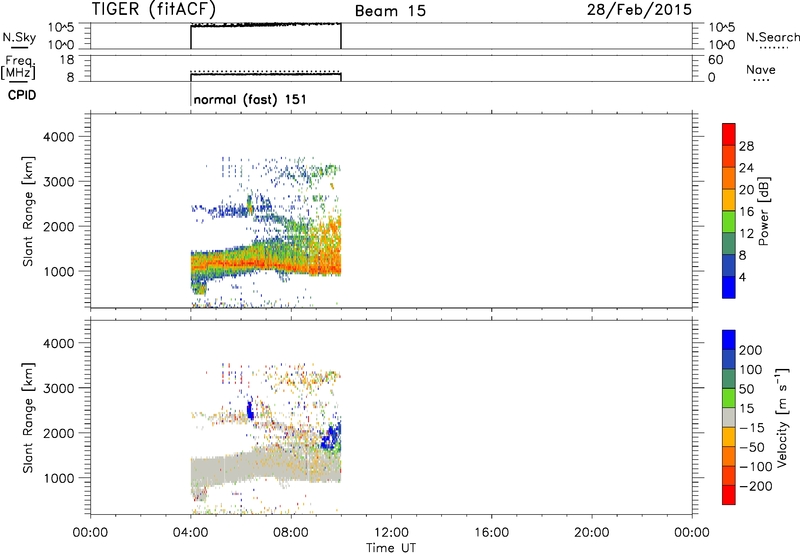
Task: Click the Slant Range label of the velocity panel
Action: [x=28, y=418]
